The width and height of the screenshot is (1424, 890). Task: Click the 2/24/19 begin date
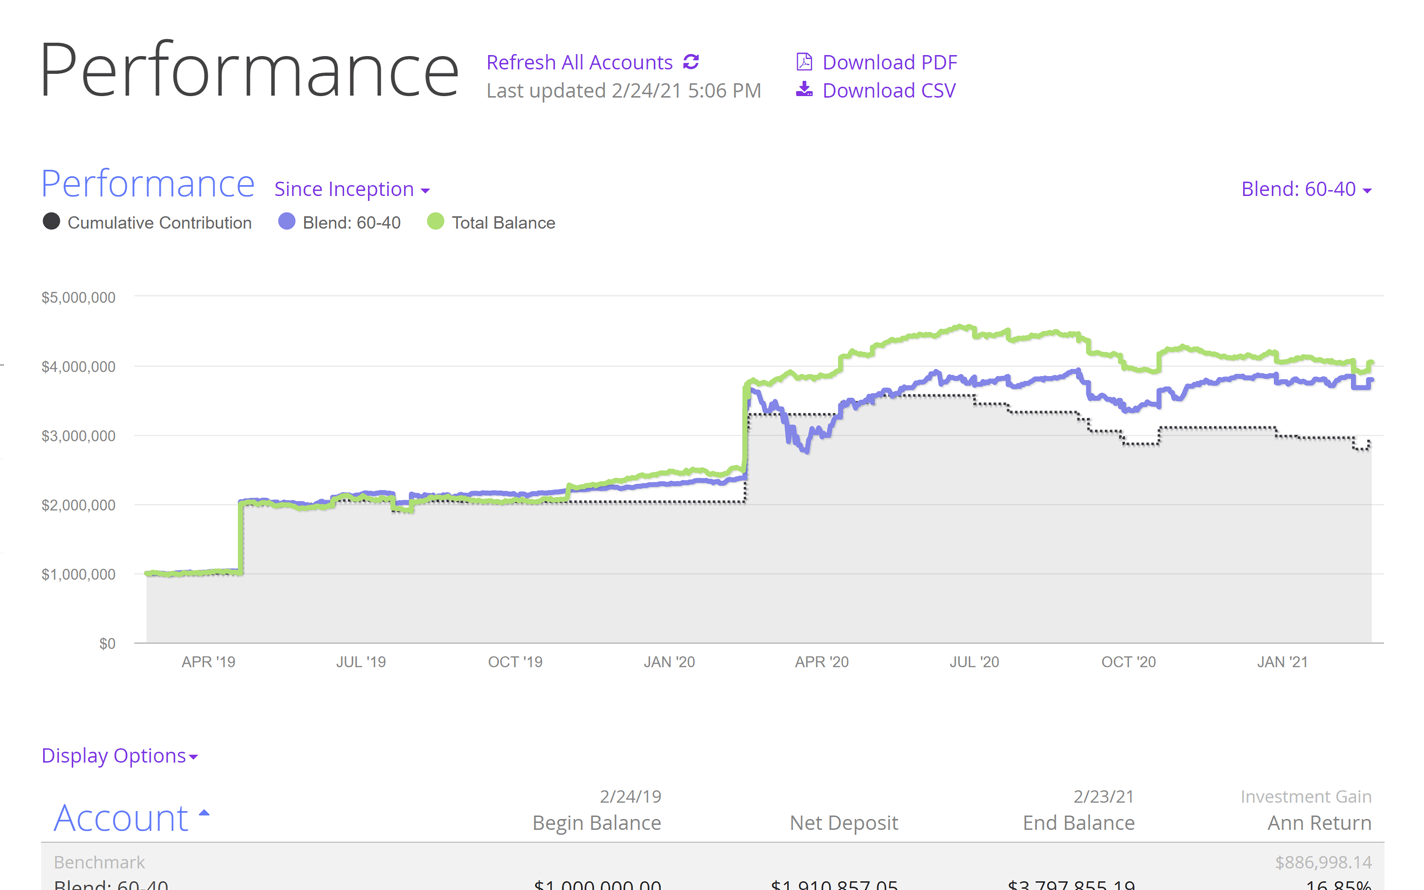pyautogui.click(x=630, y=797)
